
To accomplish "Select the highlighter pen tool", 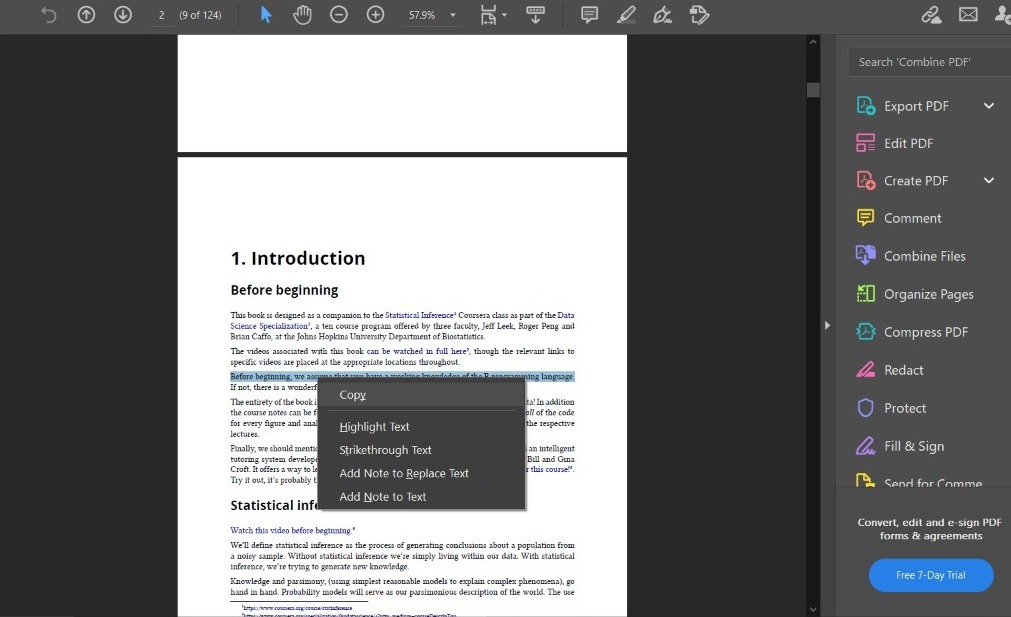I will 626,15.
